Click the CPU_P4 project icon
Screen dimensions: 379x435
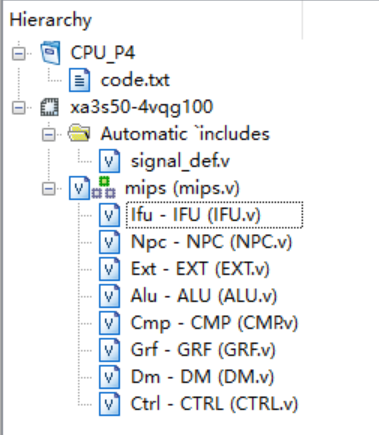point(50,53)
